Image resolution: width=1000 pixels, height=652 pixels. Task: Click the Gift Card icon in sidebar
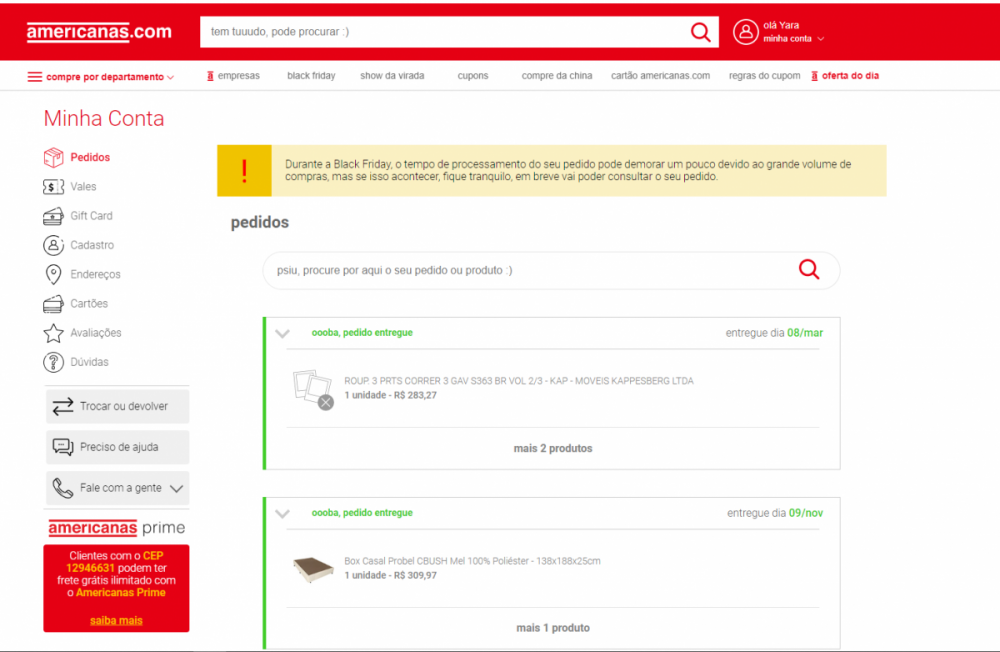(x=54, y=216)
